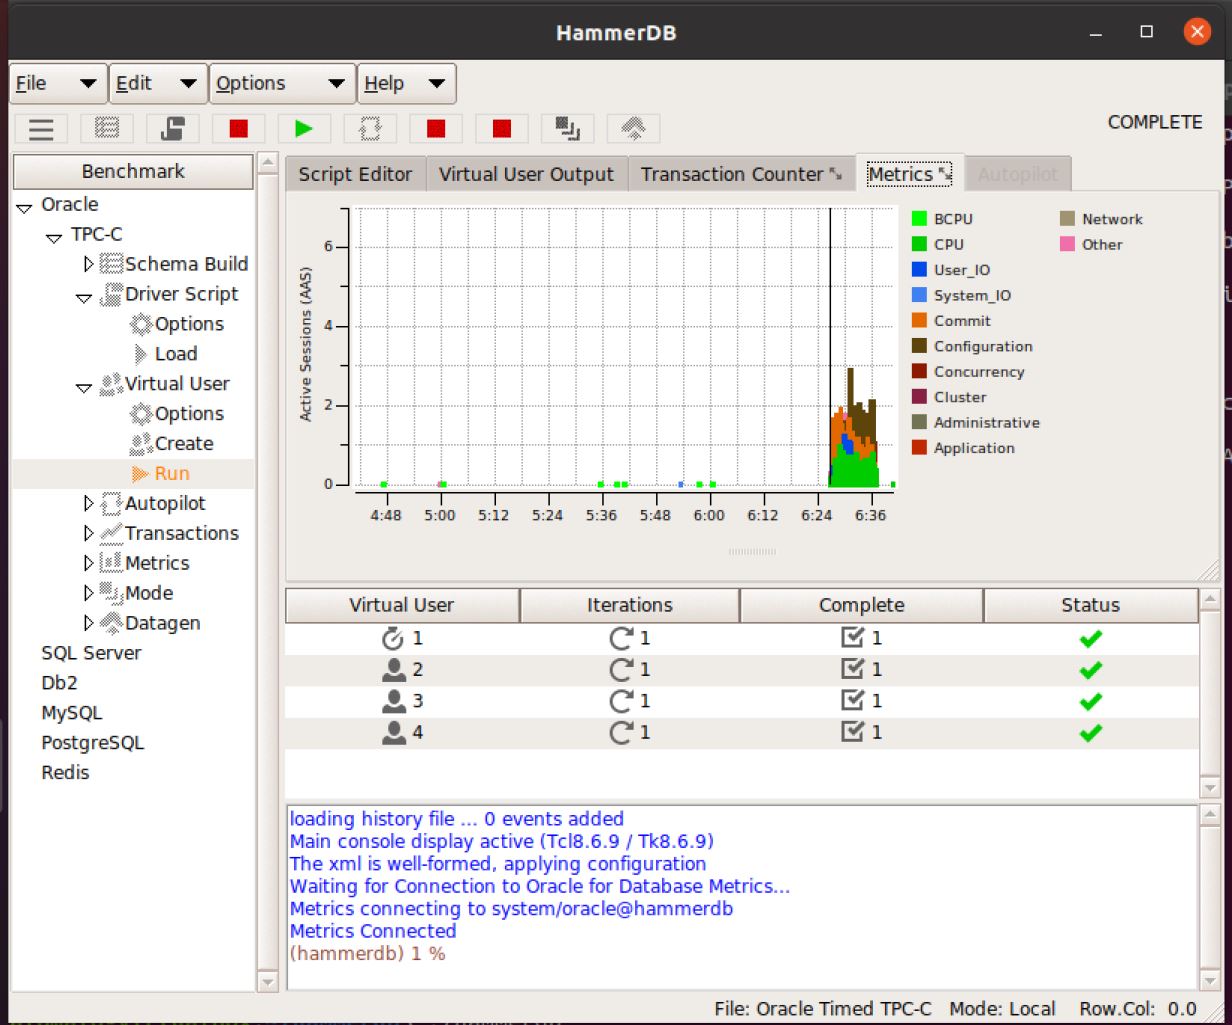Click the Status checkmark for virtual user 1
This screenshot has height=1025, width=1232.
point(1090,638)
